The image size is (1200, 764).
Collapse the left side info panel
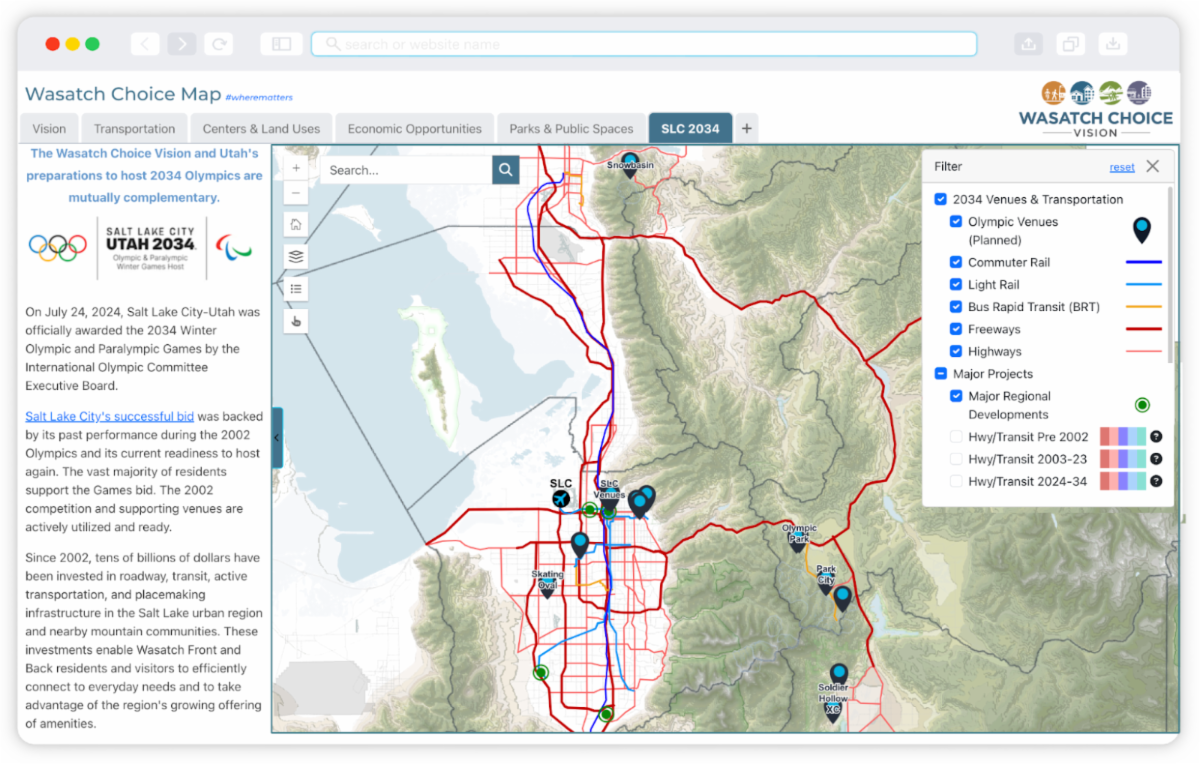tap(277, 437)
